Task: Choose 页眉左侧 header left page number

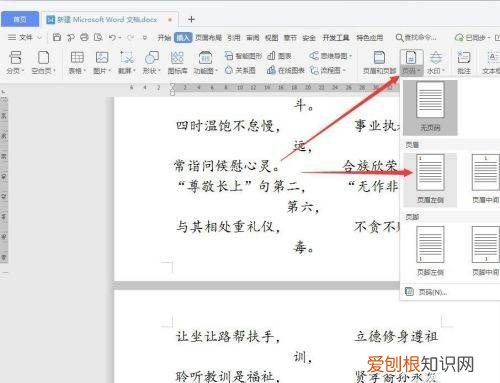Action: [x=430, y=180]
